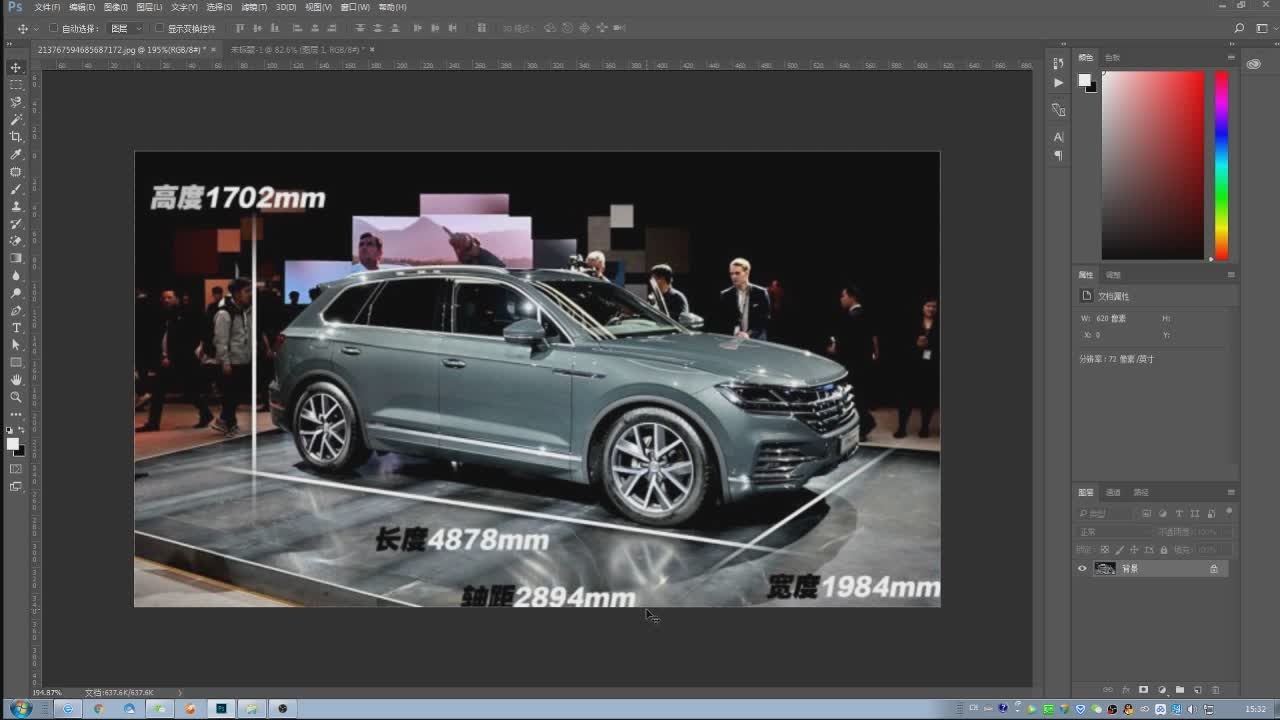The width and height of the screenshot is (1280, 720).
Task: Select the History Brush tool
Action: click(16, 224)
